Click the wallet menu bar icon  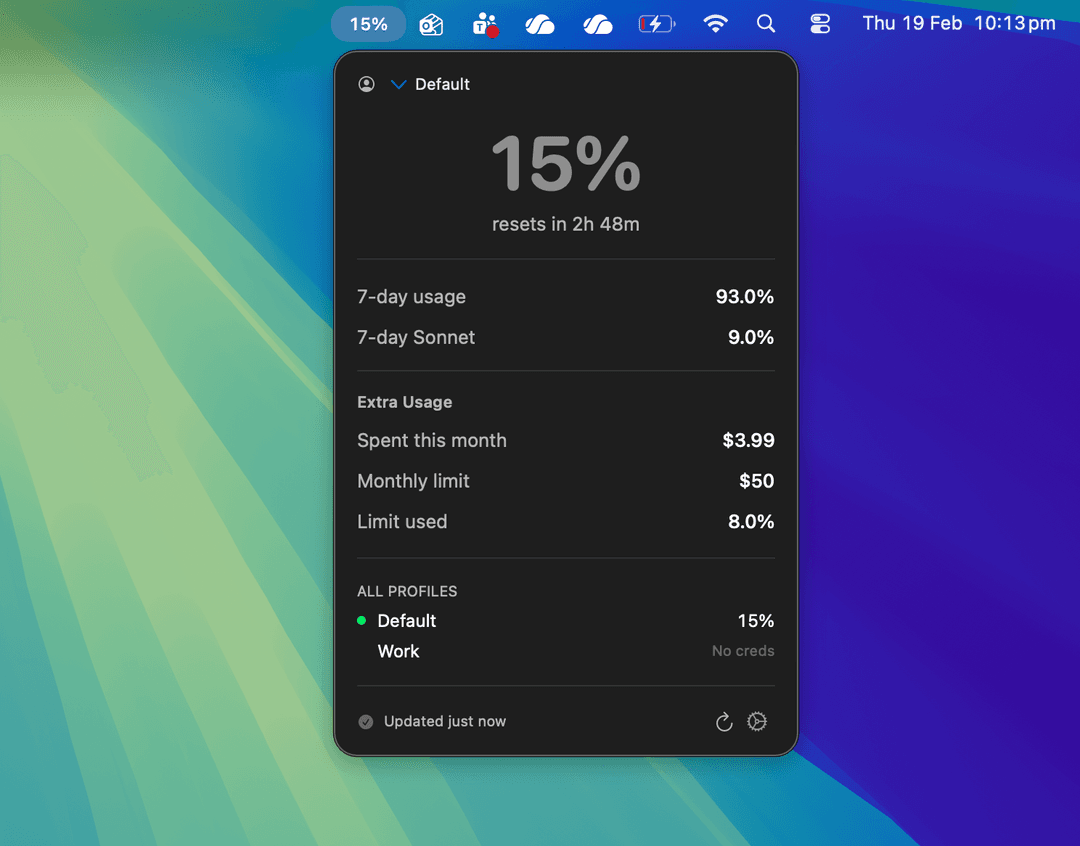click(x=430, y=23)
